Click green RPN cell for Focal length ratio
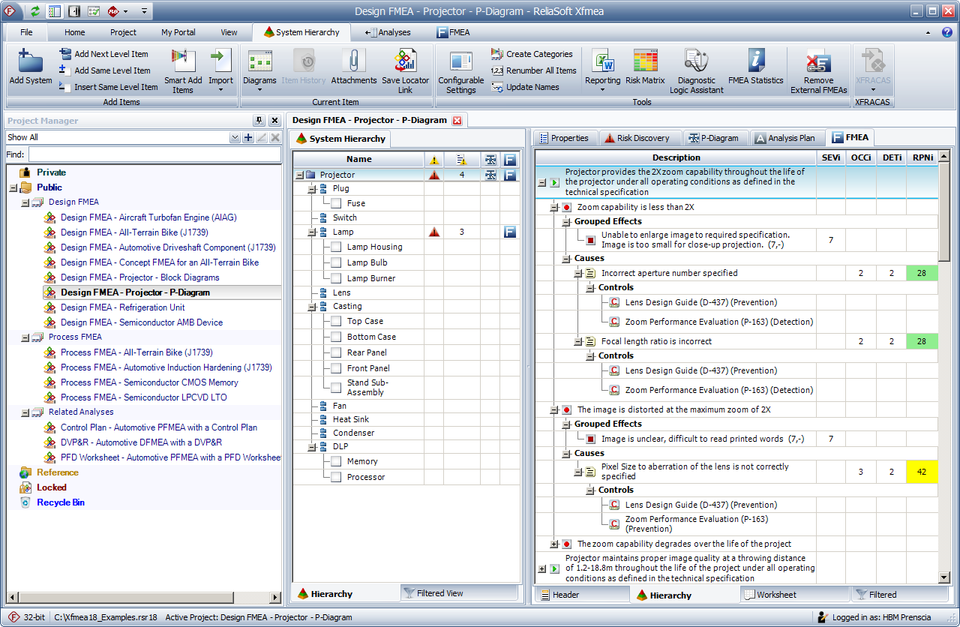This screenshot has width=960, height=627. tap(921, 342)
